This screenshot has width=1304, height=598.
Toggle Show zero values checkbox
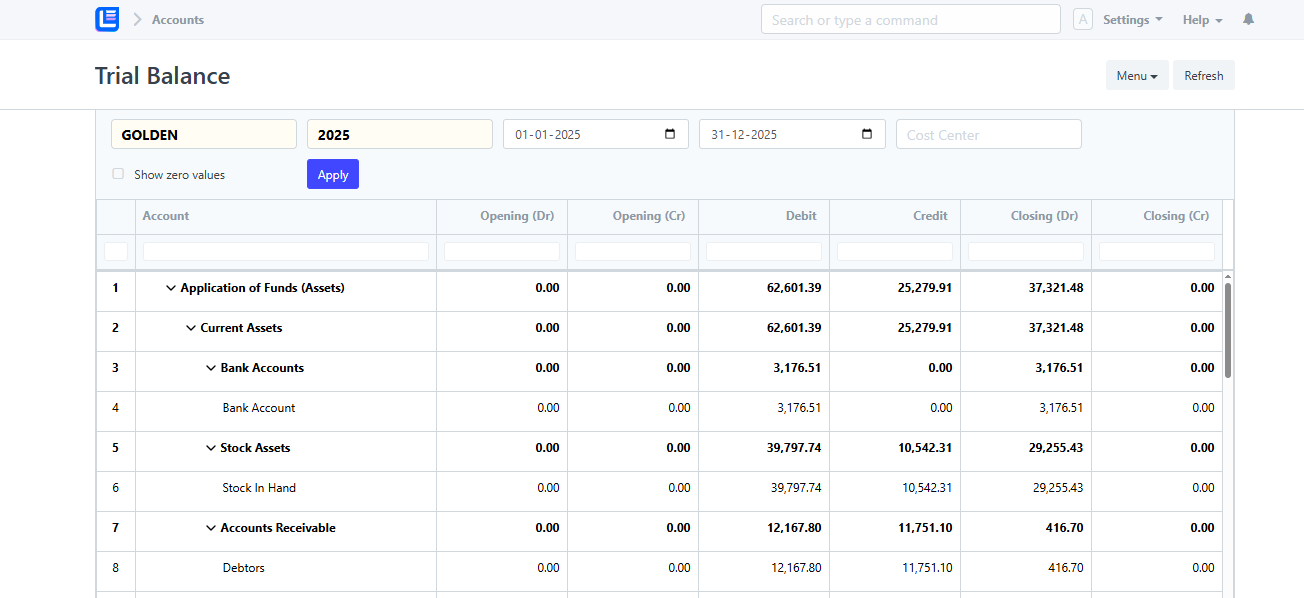click(118, 174)
